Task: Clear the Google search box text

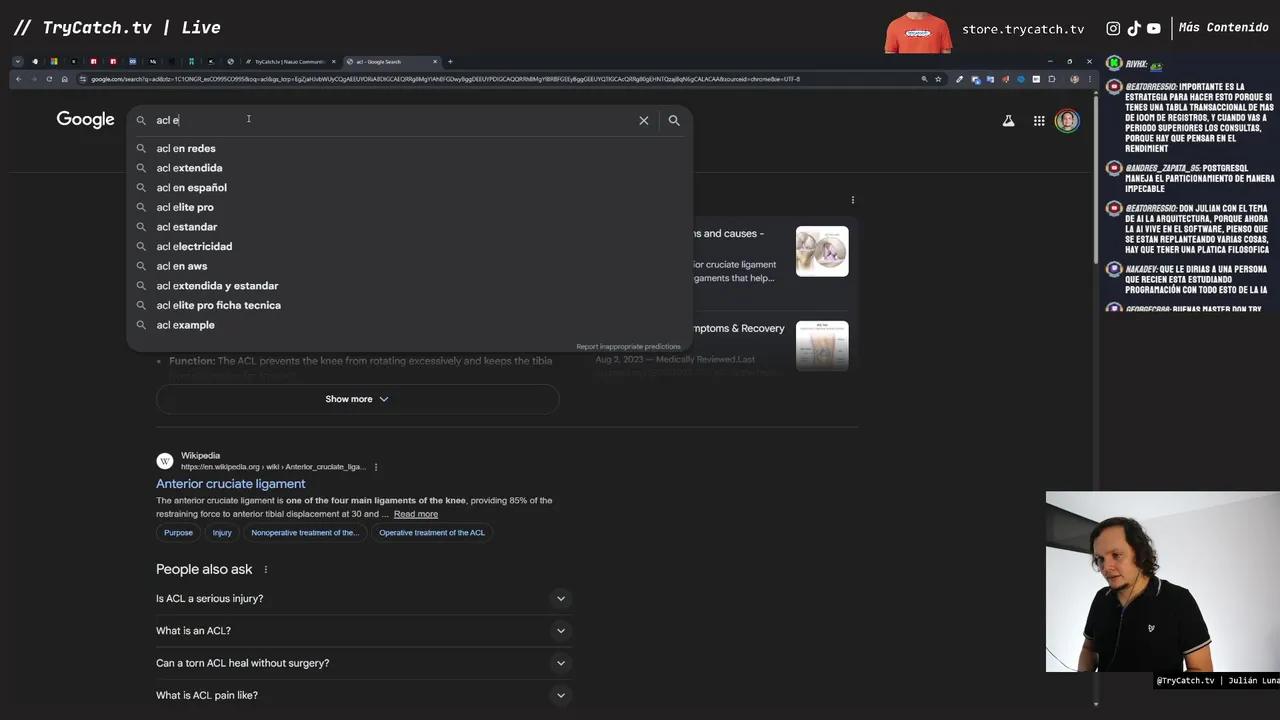Action: pos(644,120)
